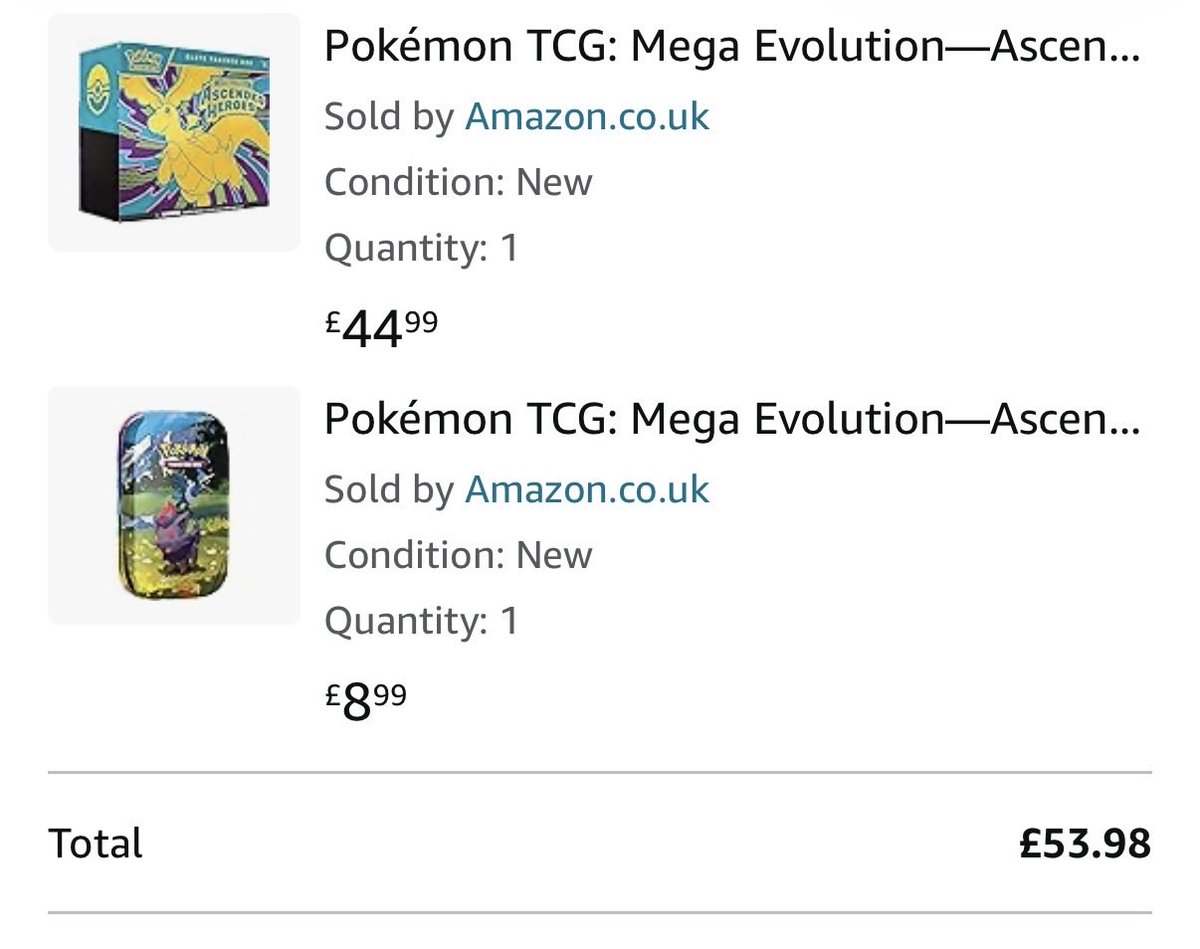Screen dimensions: 1200x949
Task: Select 'Condition: New' under the first item
Action: click(458, 182)
